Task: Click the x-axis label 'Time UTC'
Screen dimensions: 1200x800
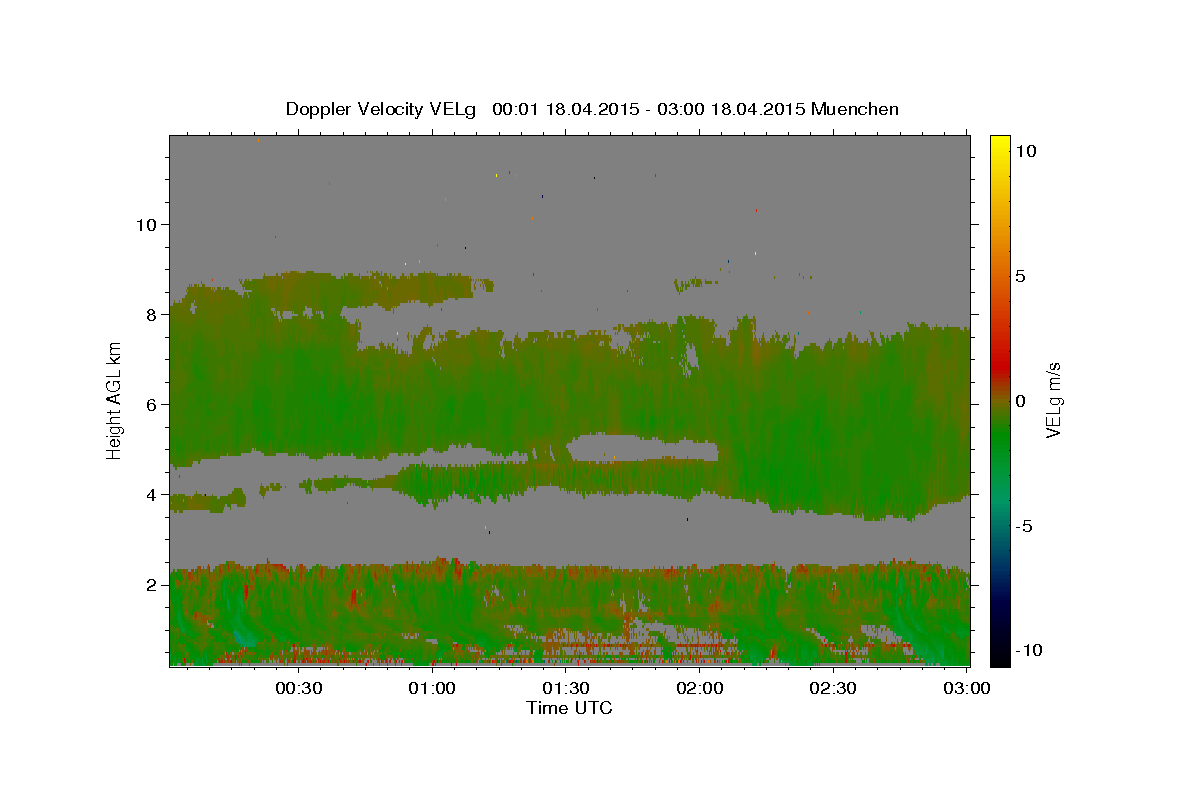Action: 569,708
